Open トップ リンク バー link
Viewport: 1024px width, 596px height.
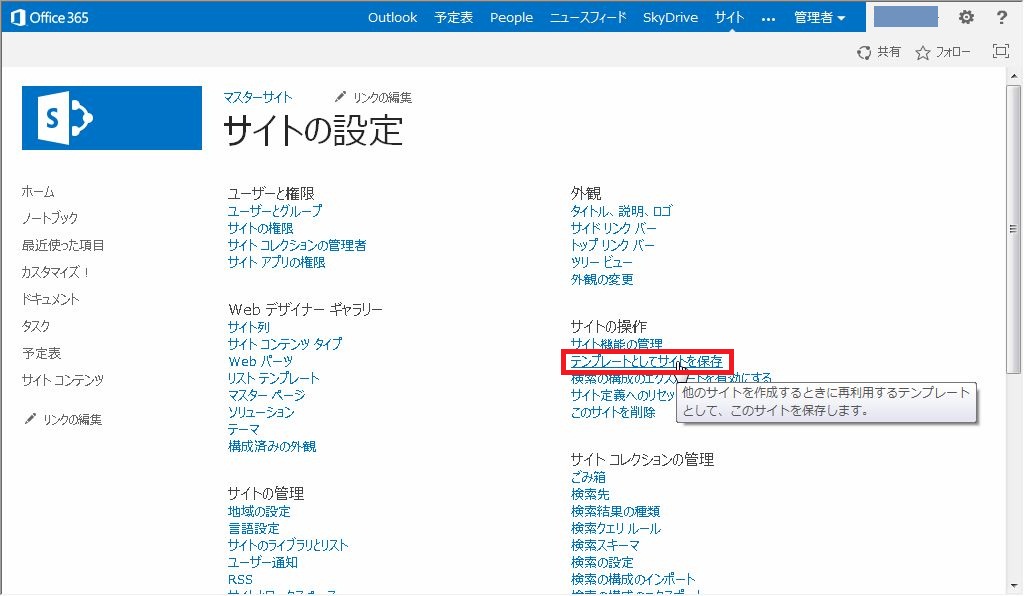[x=612, y=245]
